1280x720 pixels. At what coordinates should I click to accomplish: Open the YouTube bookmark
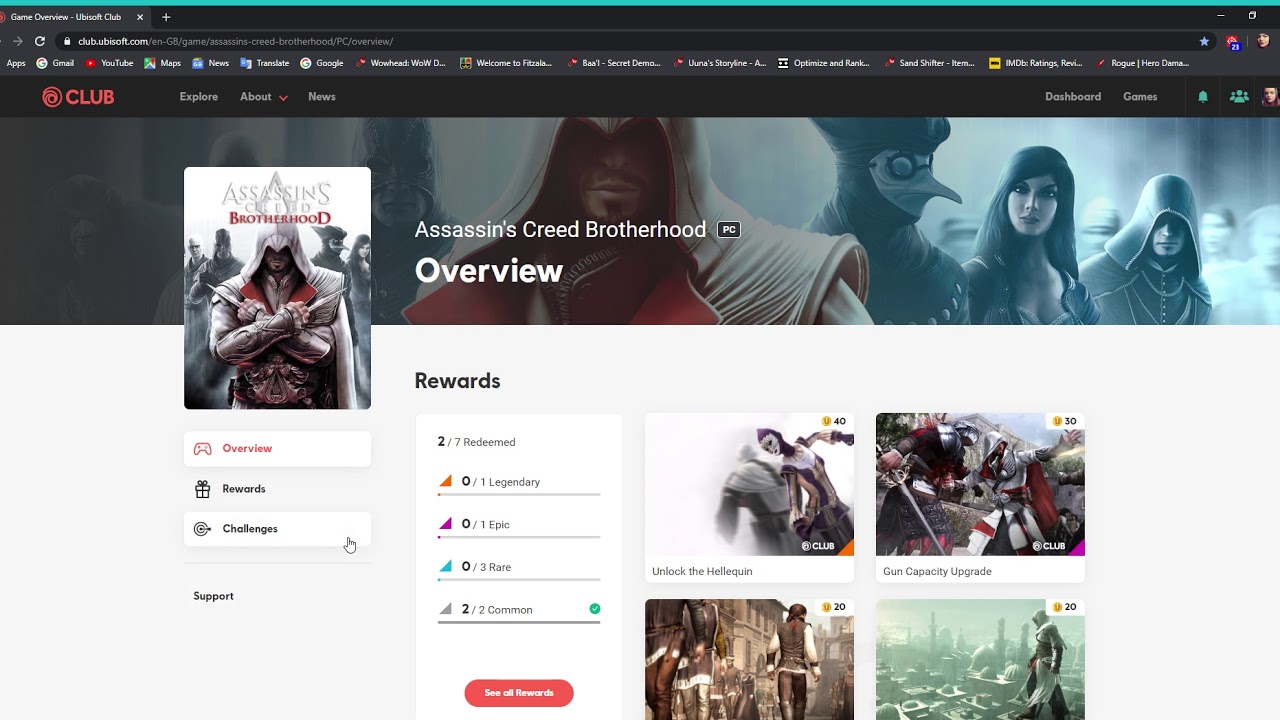click(x=109, y=63)
